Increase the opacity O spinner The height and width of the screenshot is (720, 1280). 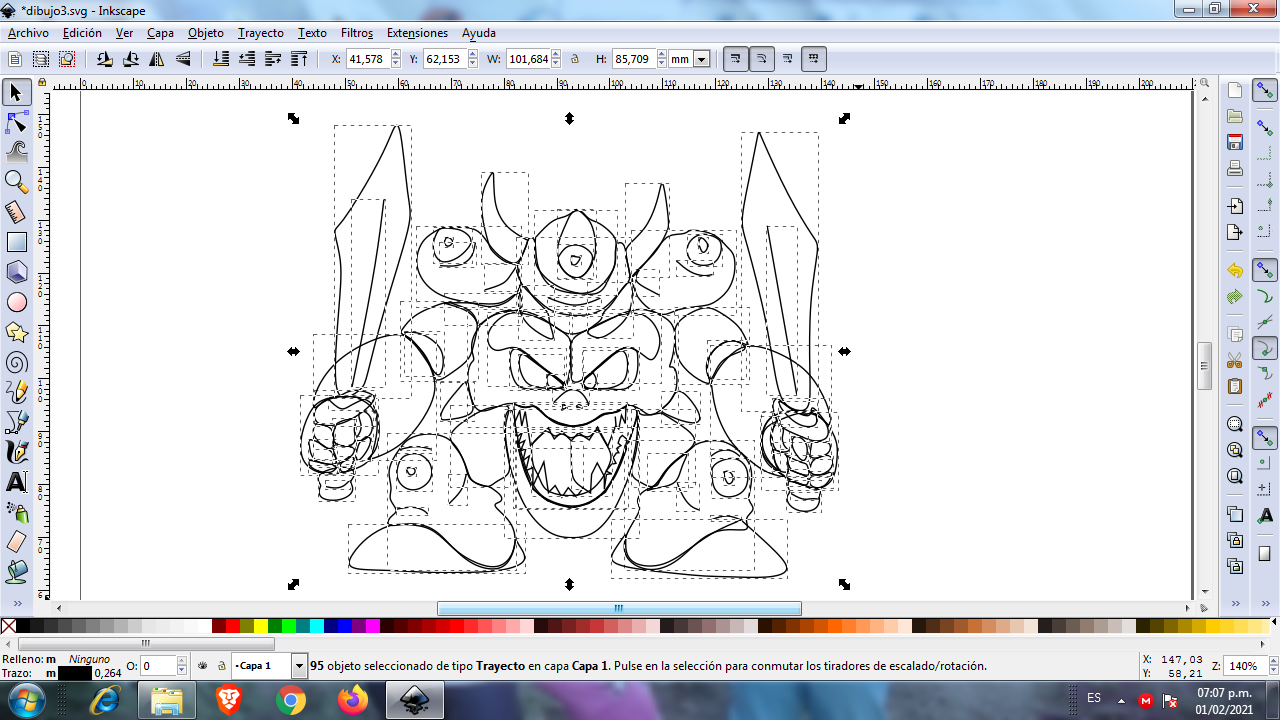[x=182, y=661]
